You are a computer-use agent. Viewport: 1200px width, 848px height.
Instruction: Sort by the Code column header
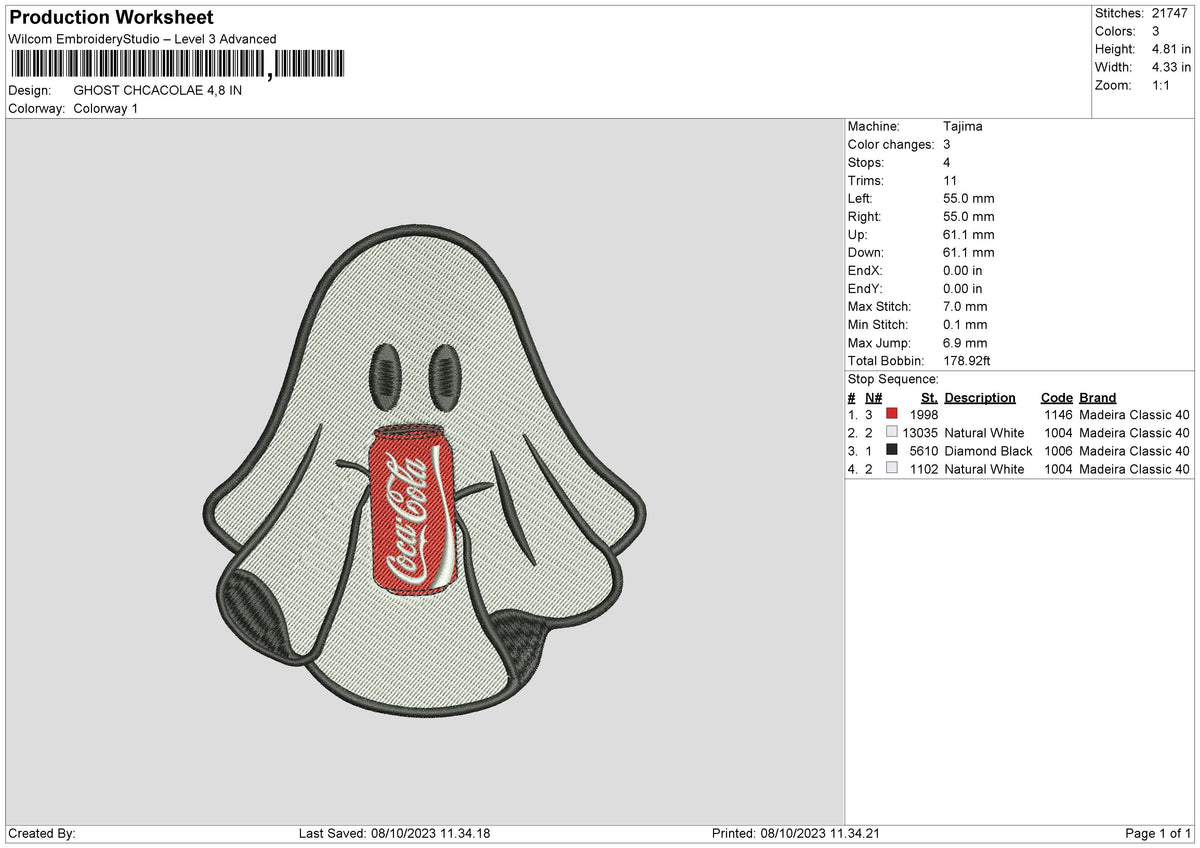coord(1057,397)
